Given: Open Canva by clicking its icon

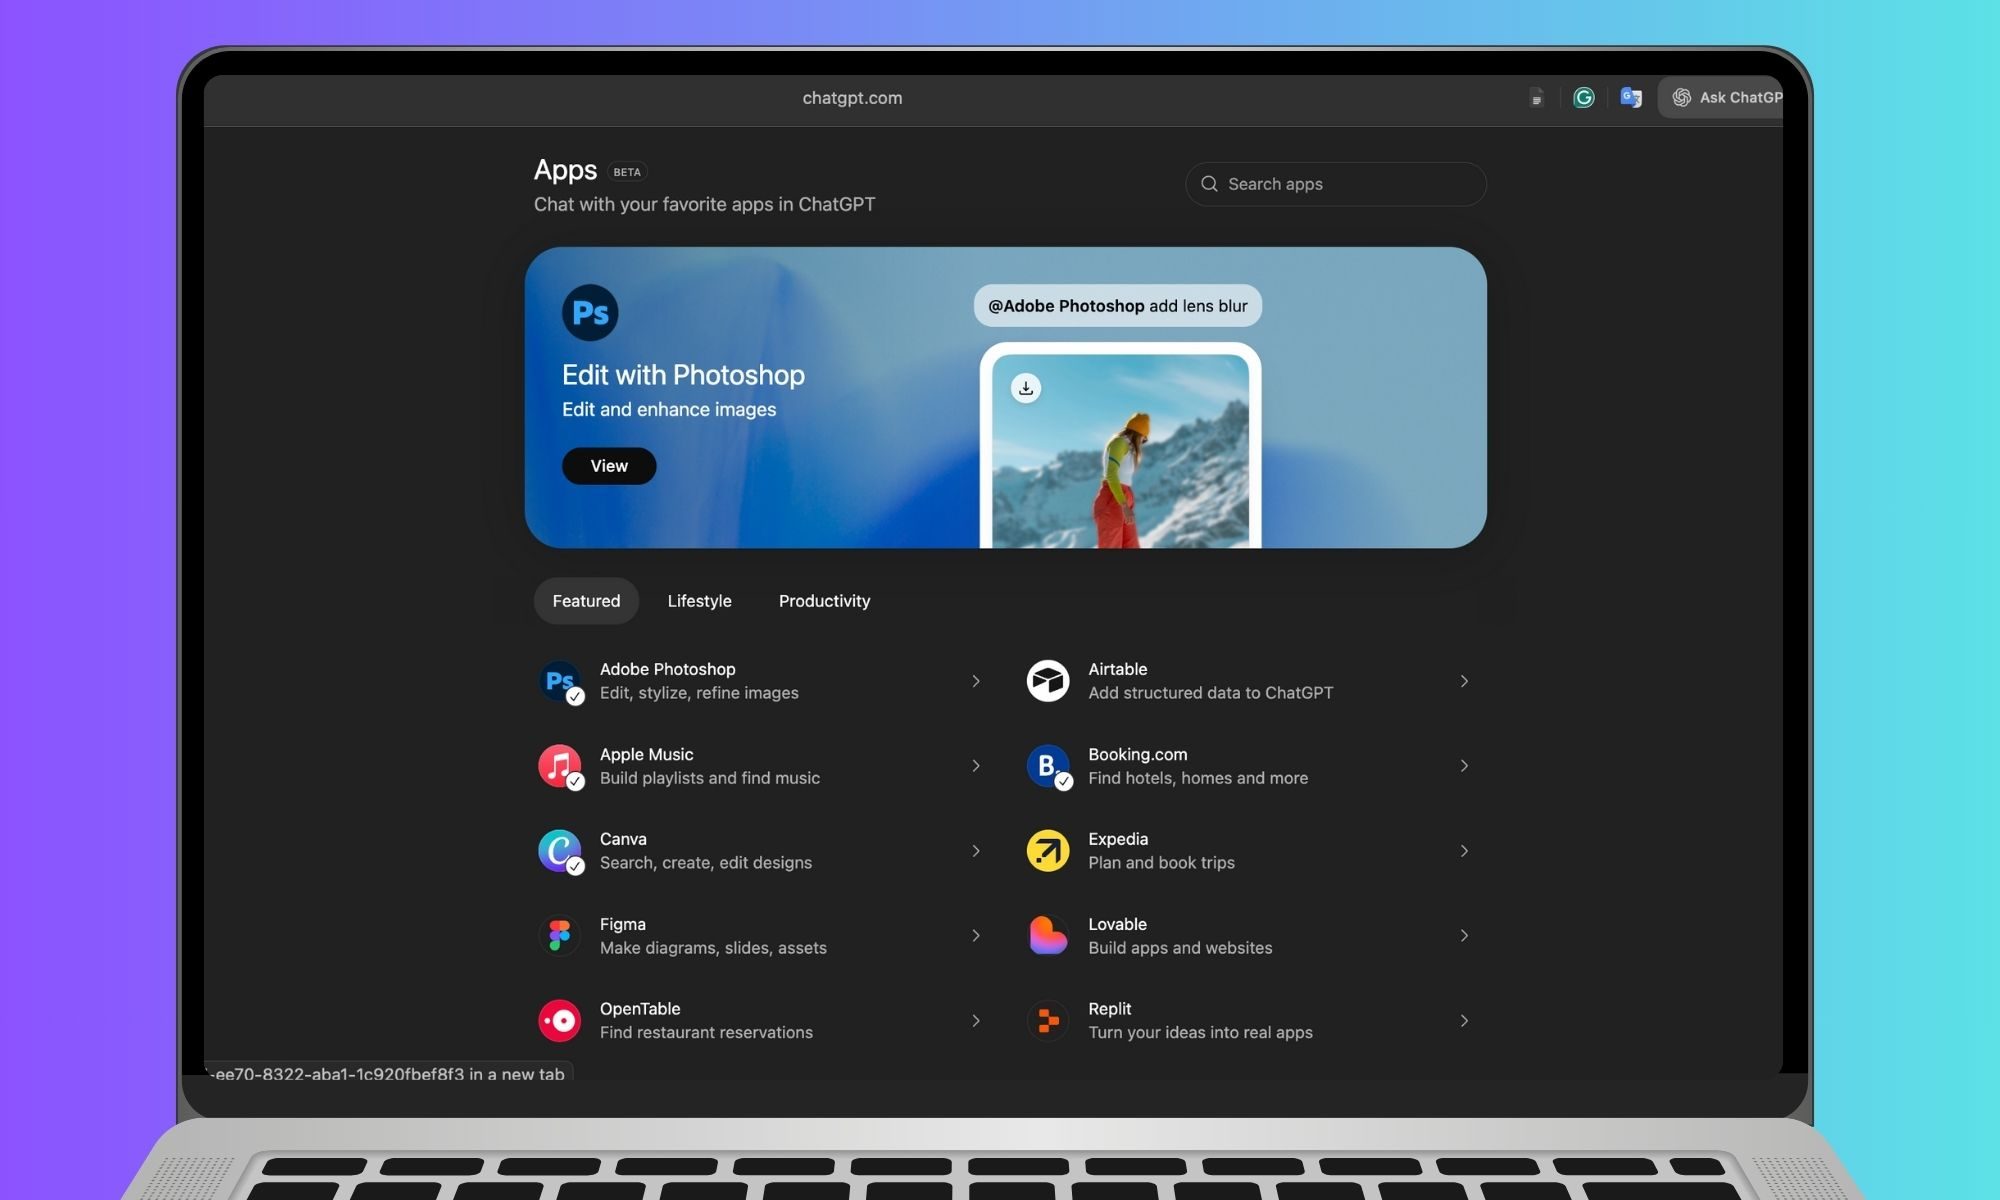Looking at the screenshot, I should (x=560, y=850).
